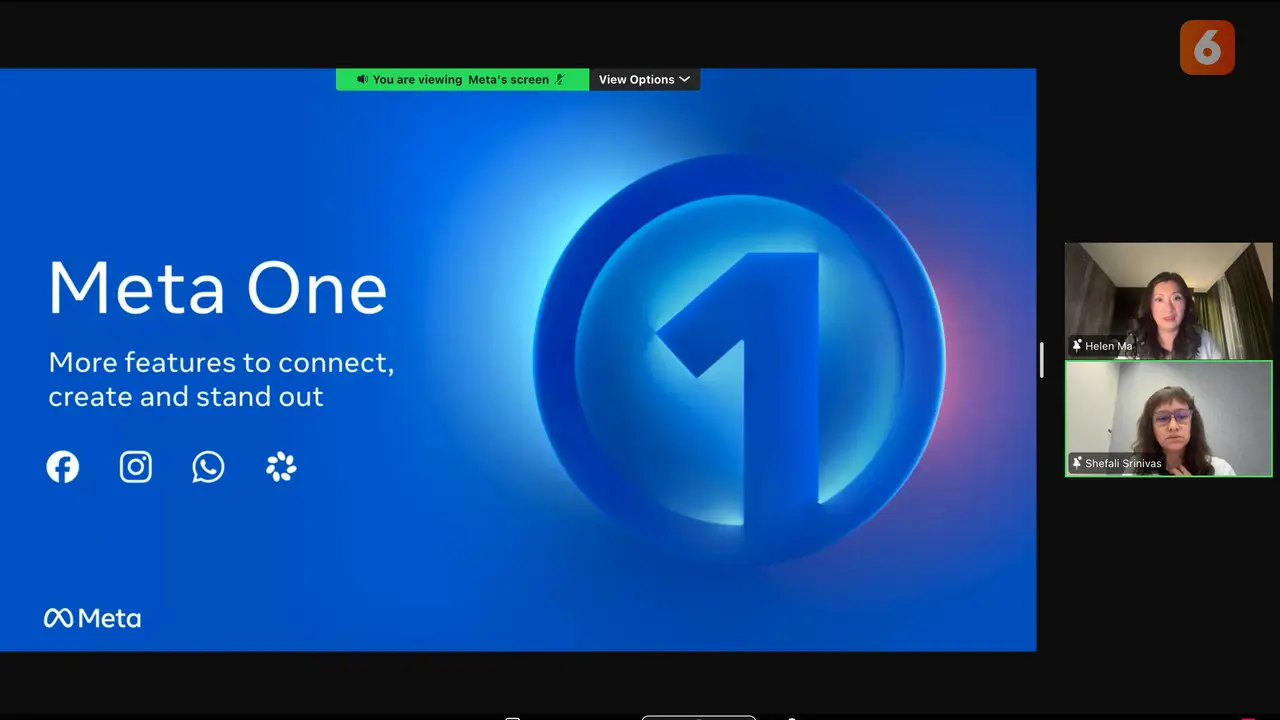
Task: Click the green "You are viewing Meta's screen" banner
Action: [x=462, y=80]
